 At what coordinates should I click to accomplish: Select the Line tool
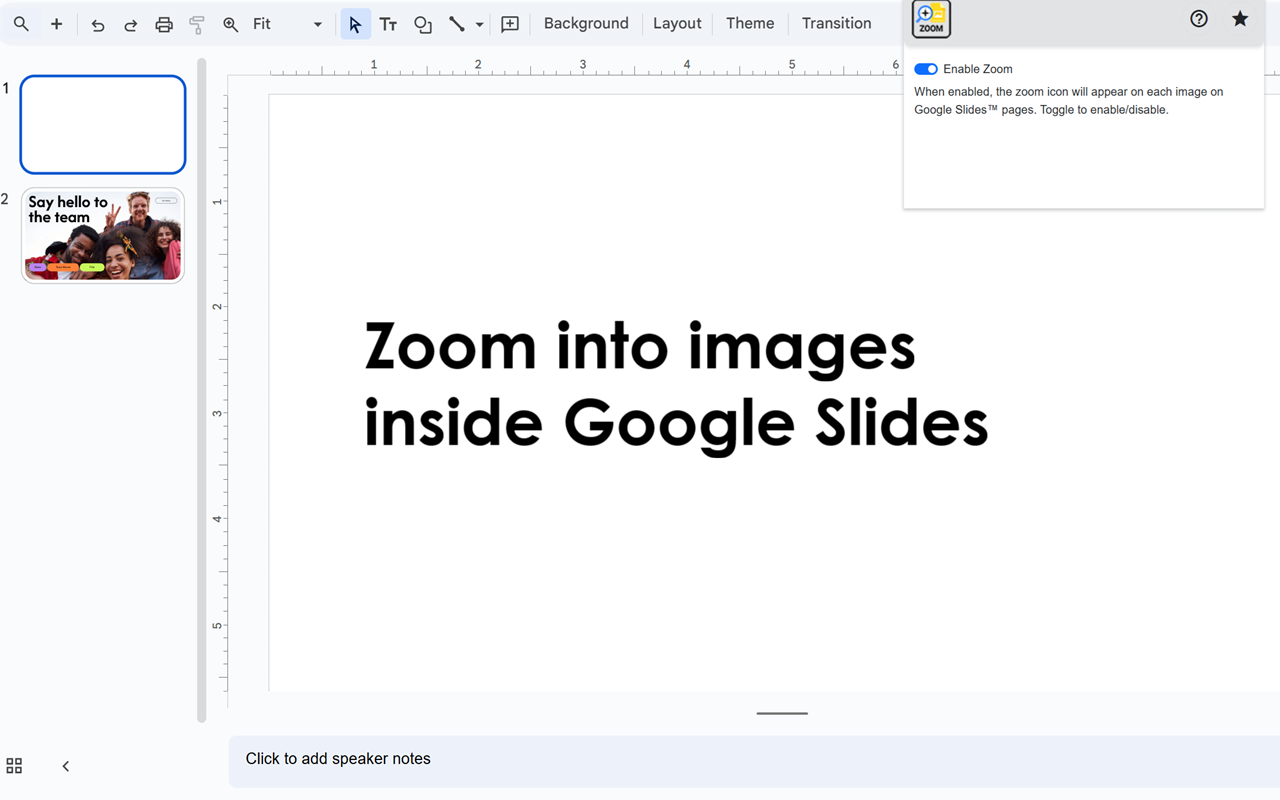(457, 24)
